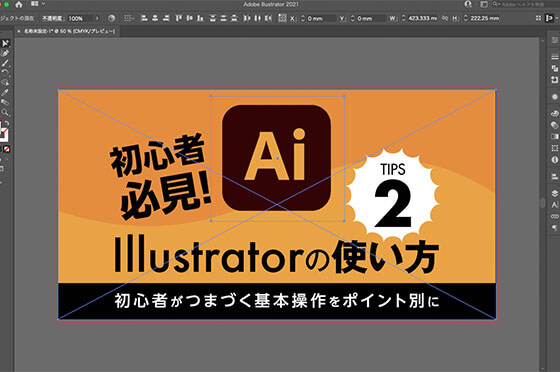Image resolution: width=560 pixels, height=372 pixels.
Task: Click the opacity value field showing 100%
Action: tap(80, 18)
